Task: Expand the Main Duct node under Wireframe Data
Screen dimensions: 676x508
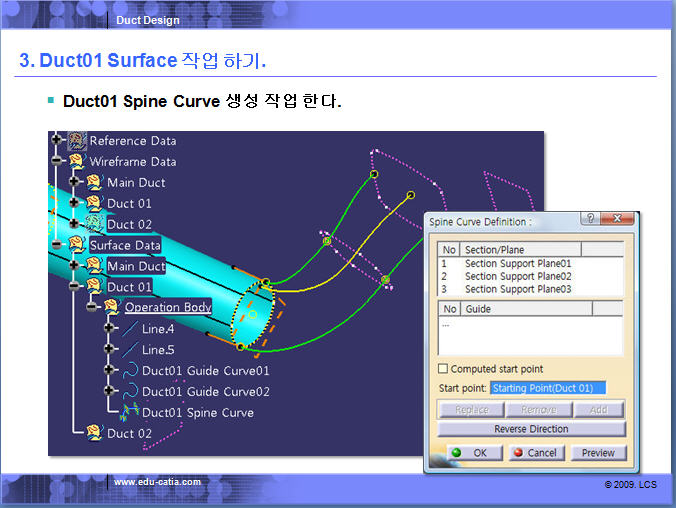Action: click(74, 182)
